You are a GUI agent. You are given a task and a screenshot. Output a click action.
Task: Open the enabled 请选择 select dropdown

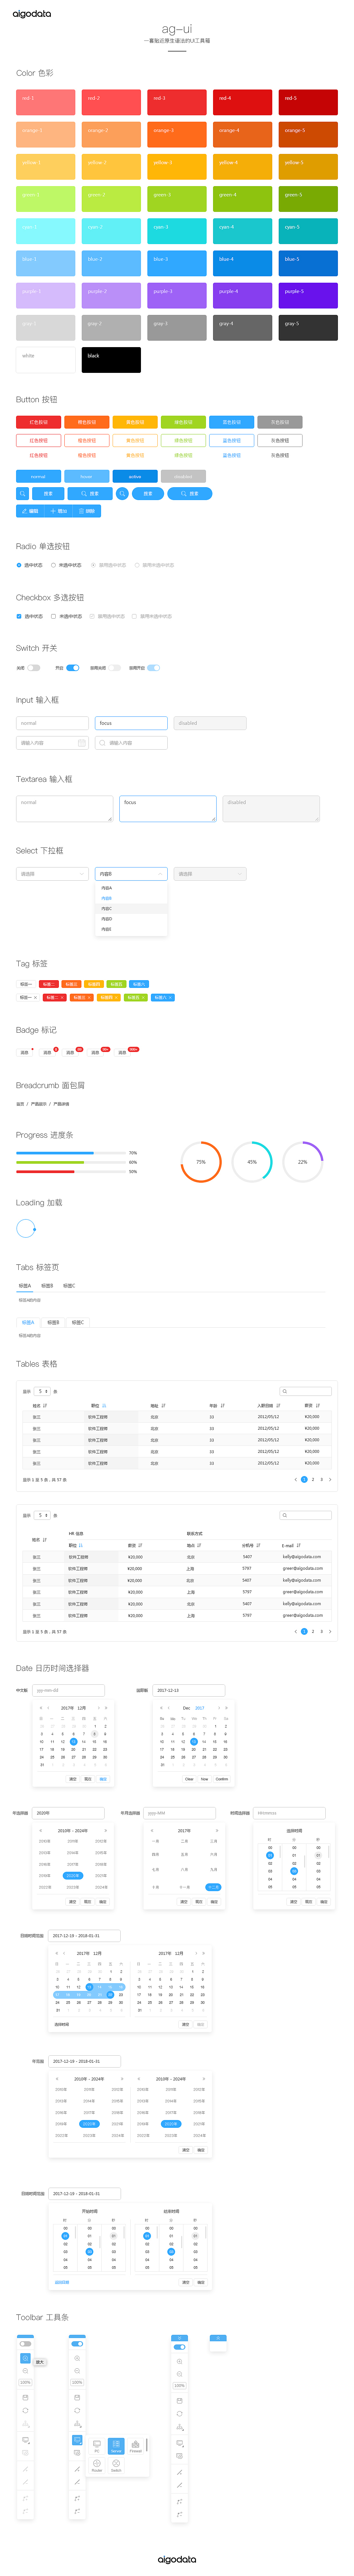52,874
